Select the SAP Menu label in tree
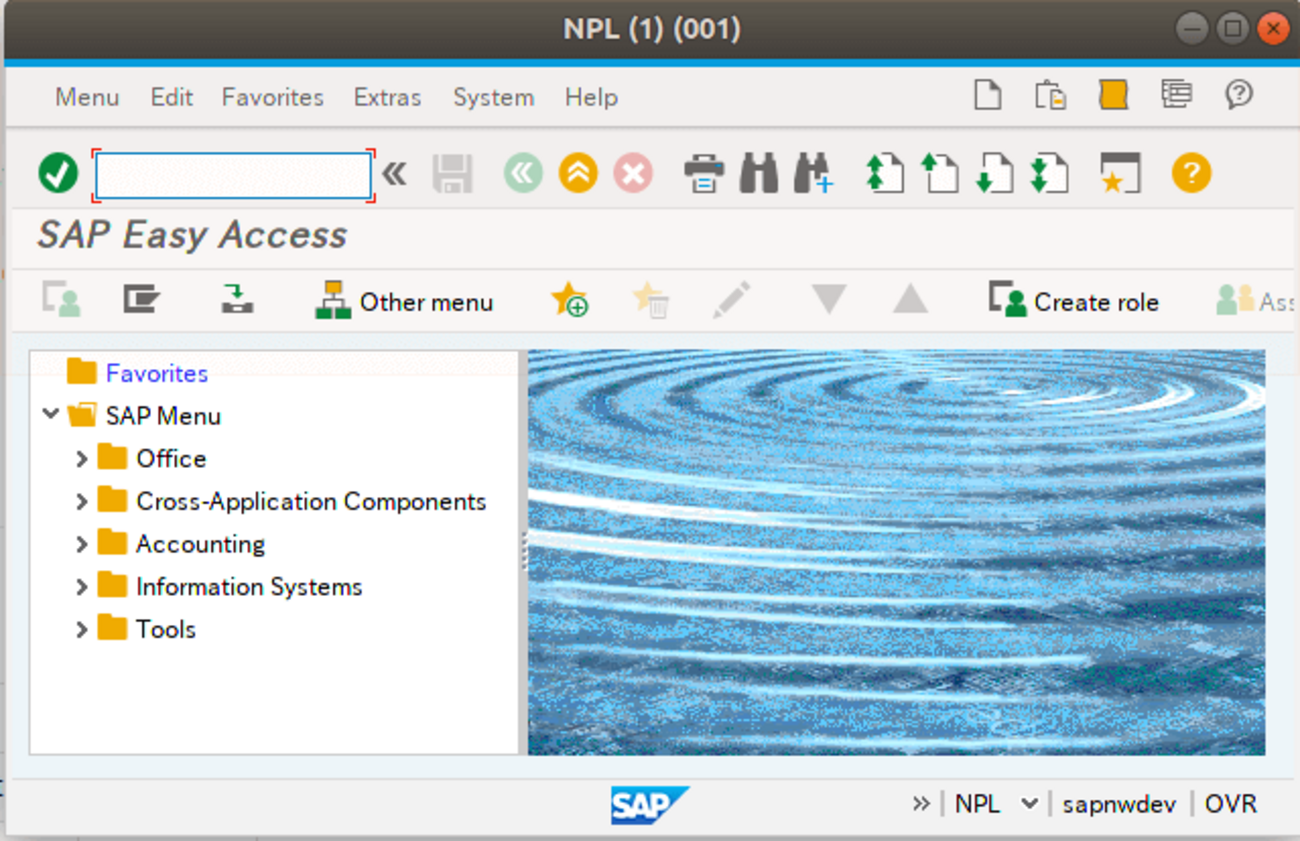1300x841 pixels. click(x=163, y=416)
